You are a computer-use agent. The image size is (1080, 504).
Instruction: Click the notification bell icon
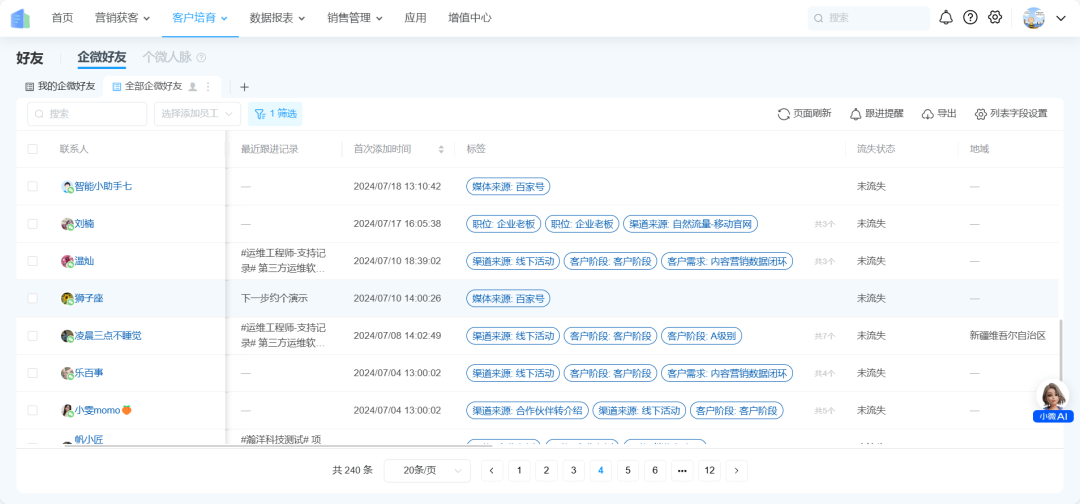[x=945, y=17]
